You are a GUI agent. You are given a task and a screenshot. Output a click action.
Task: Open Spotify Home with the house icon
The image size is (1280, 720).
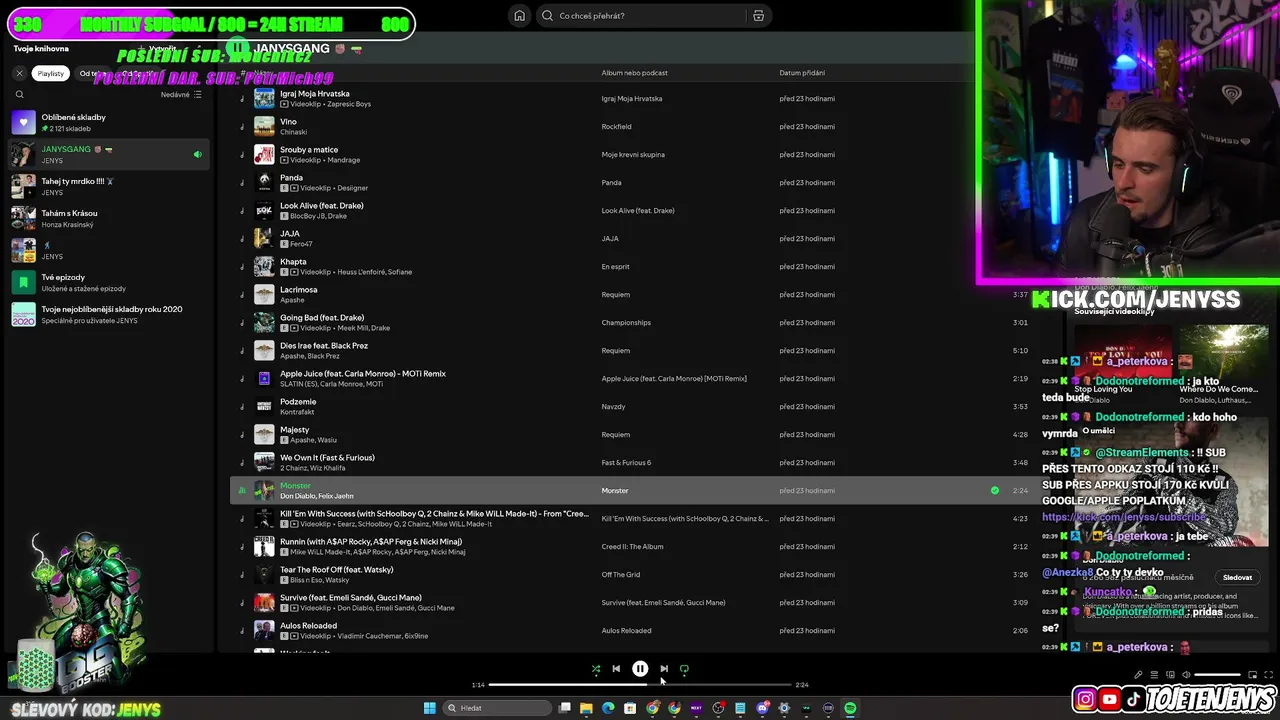pyautogui.click(x=519, y=15)
